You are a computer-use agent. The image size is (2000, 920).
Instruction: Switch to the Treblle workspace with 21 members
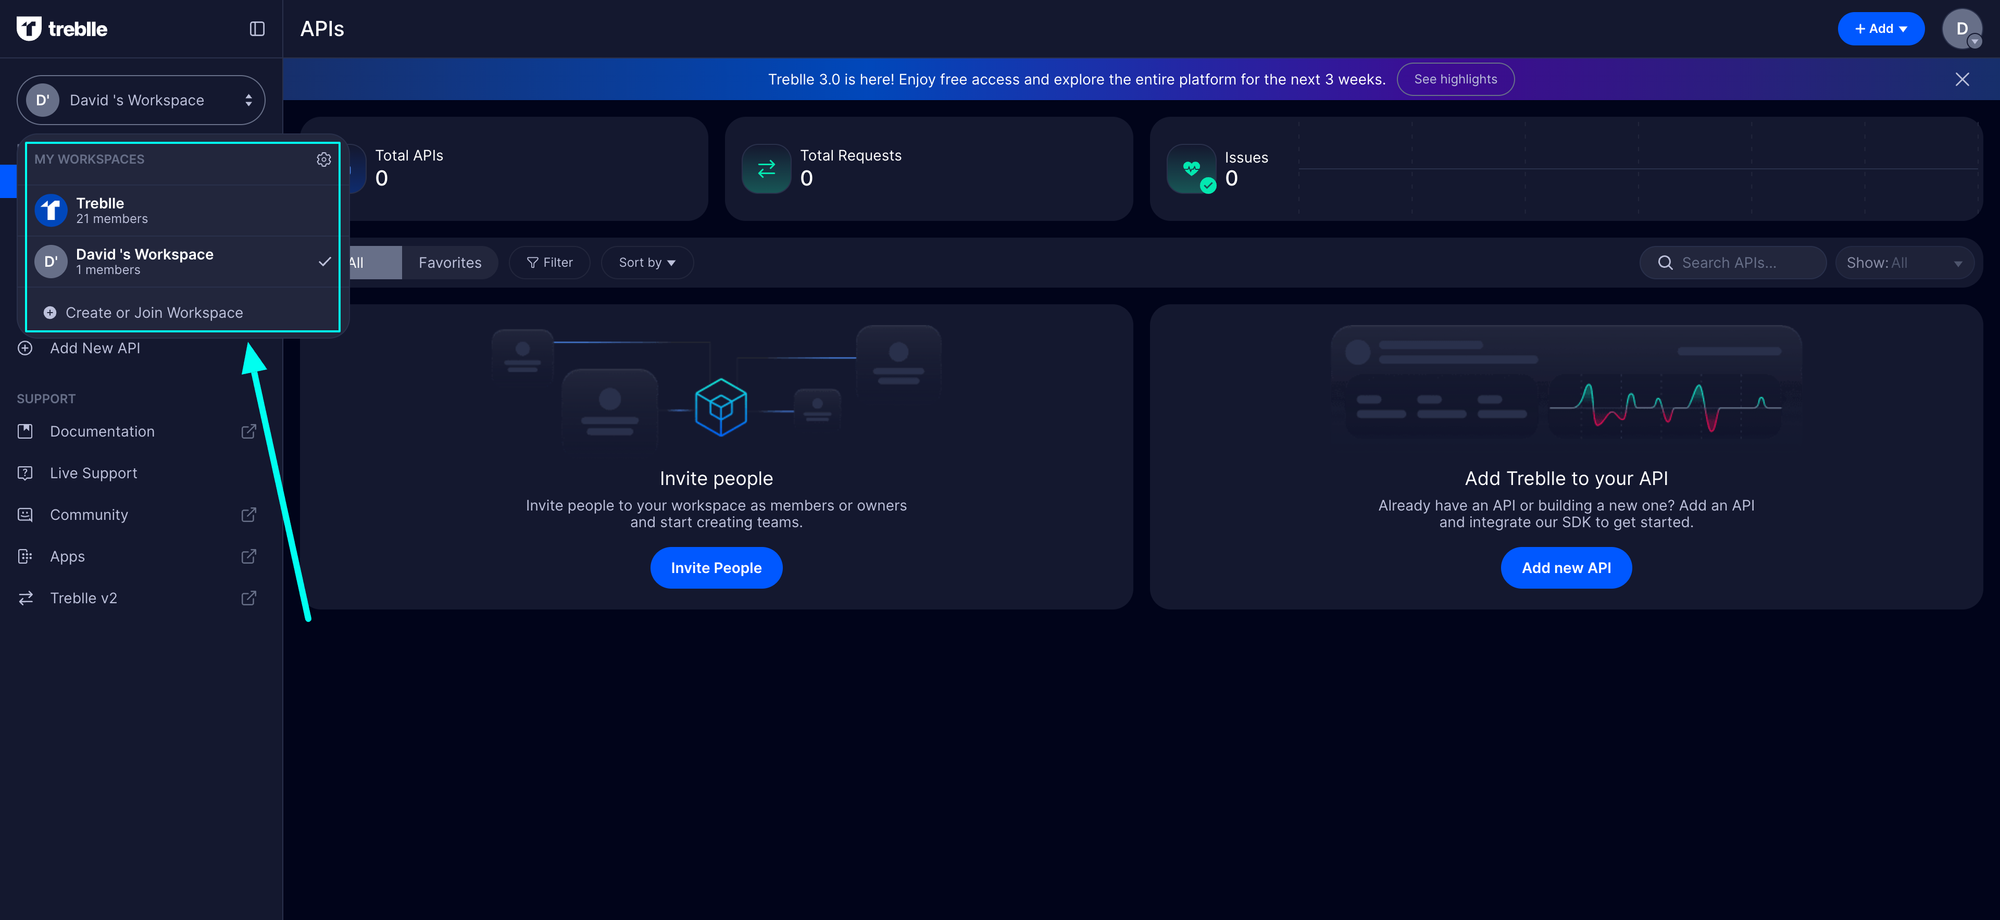point(183,210)
